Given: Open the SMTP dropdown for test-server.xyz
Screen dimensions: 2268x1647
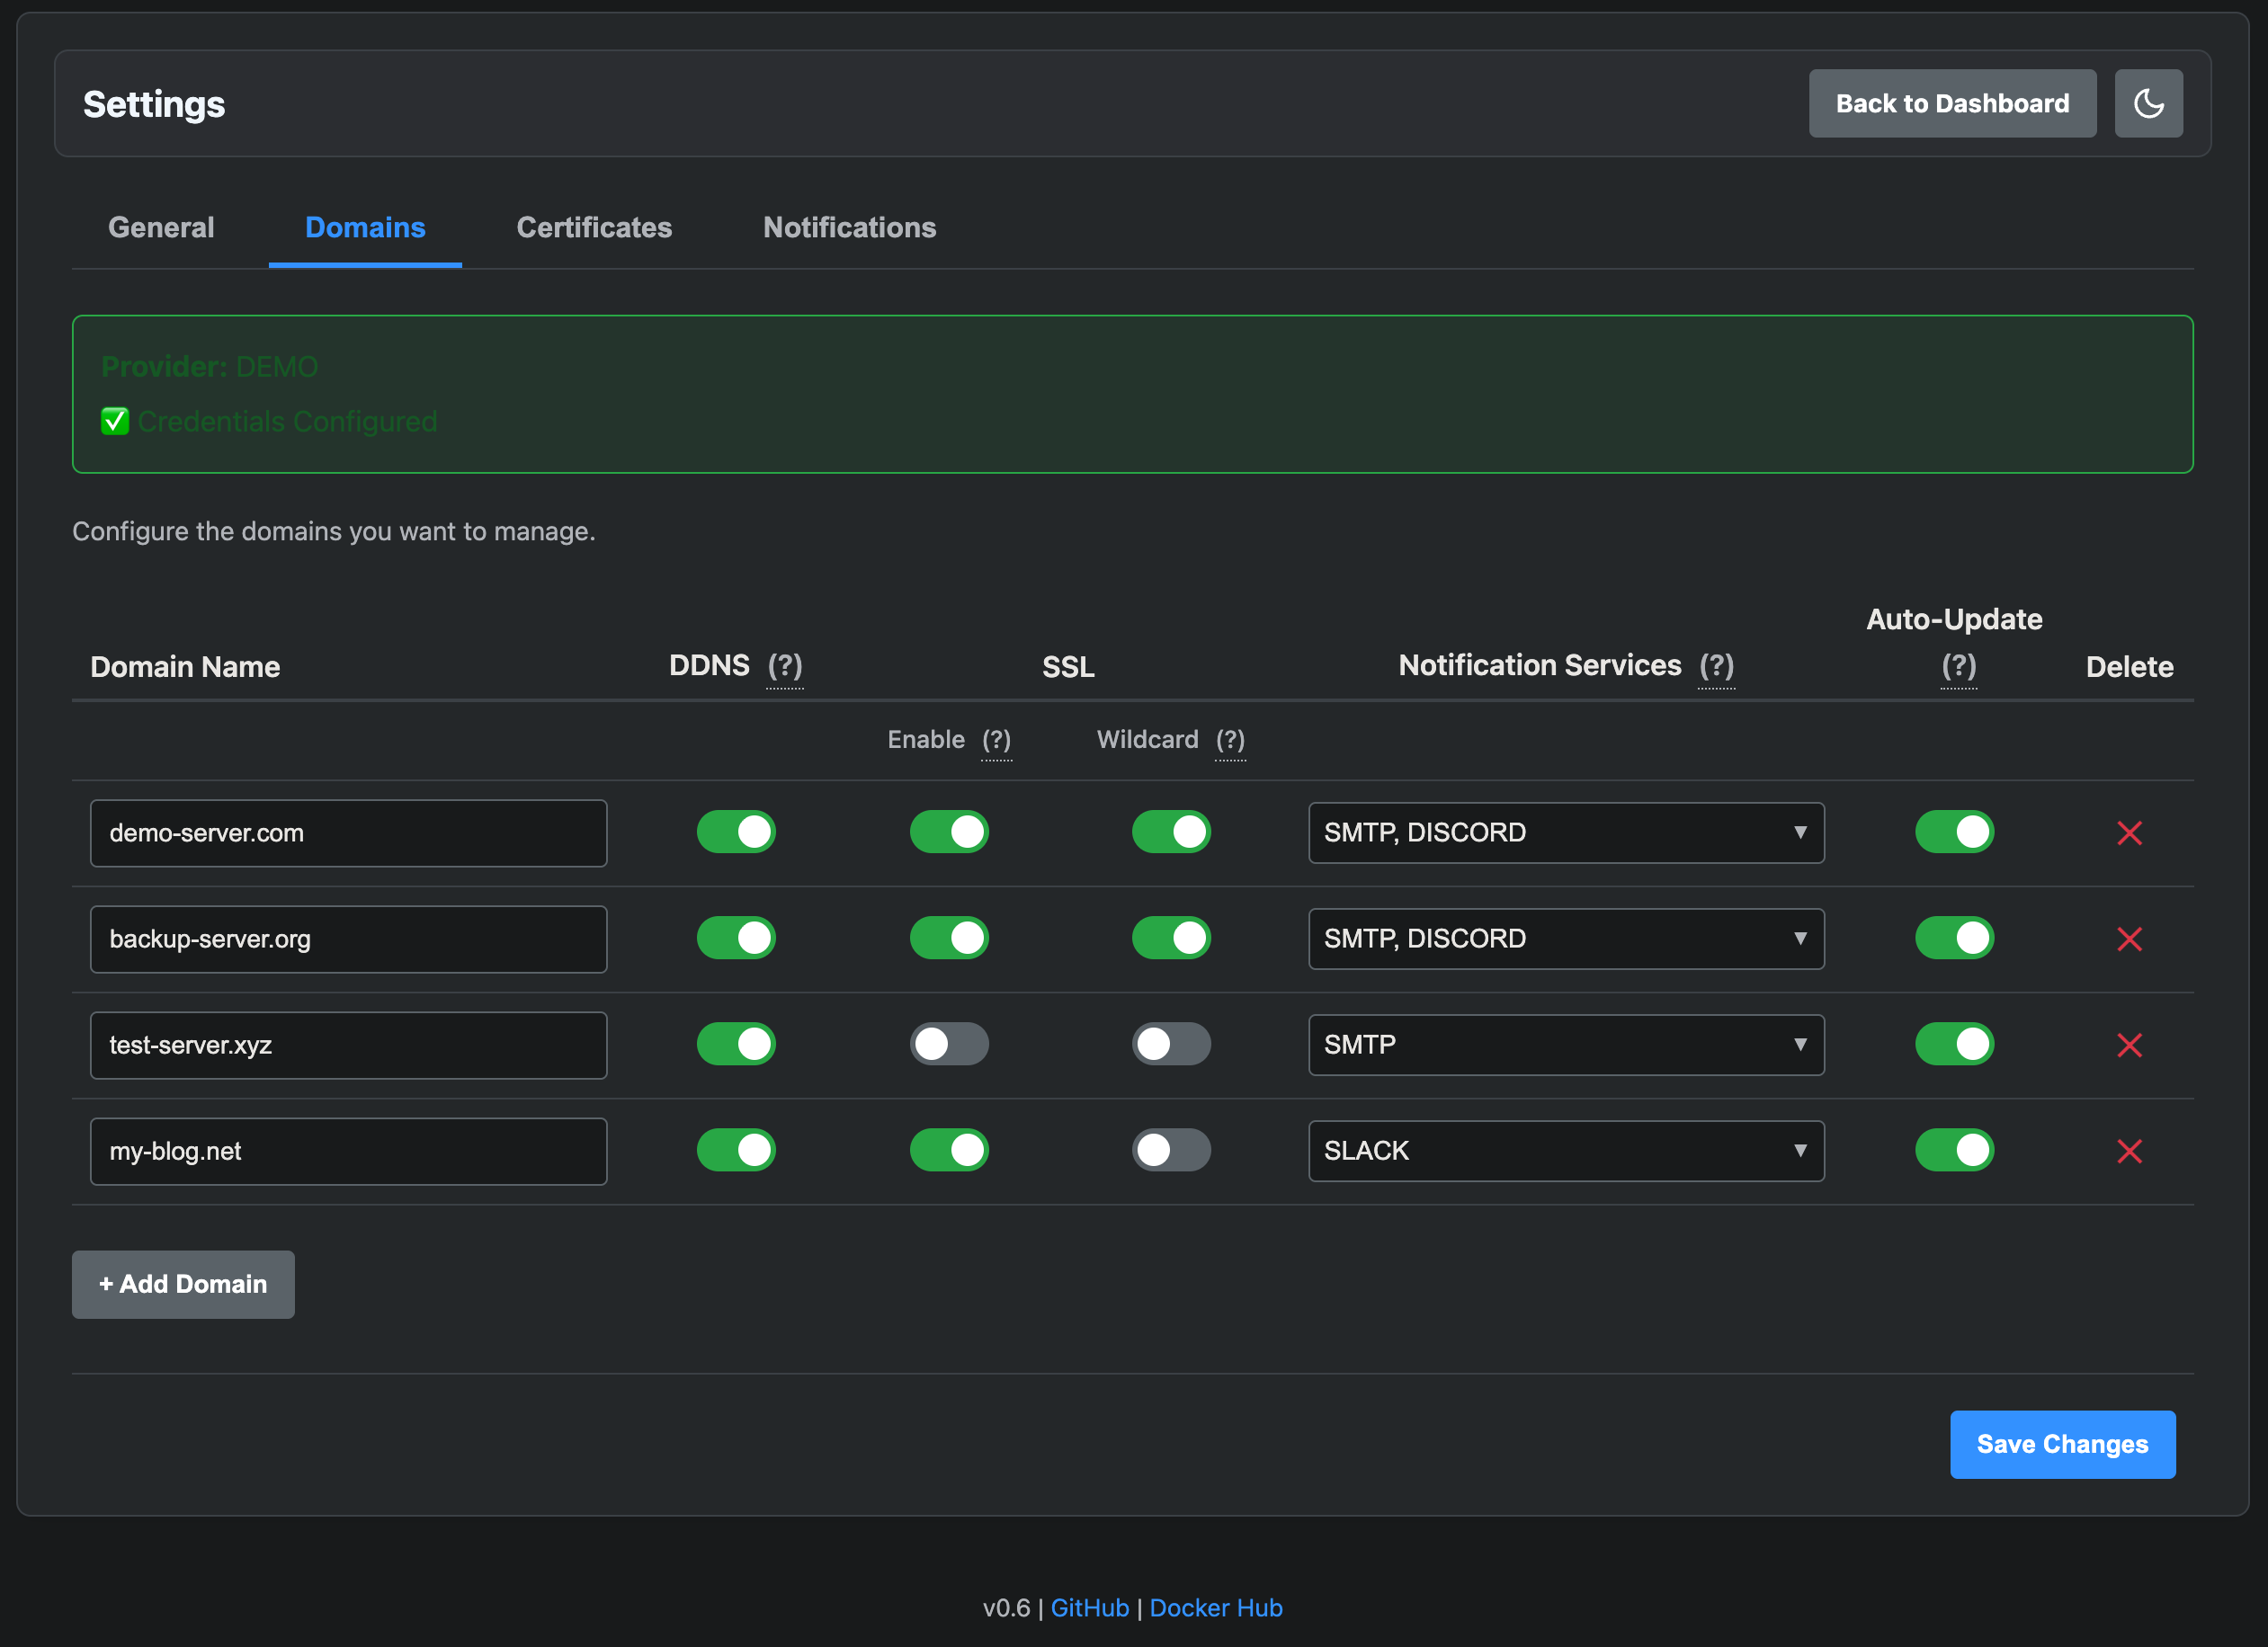Looking at the screenshot, I should coord(1566,1045).
